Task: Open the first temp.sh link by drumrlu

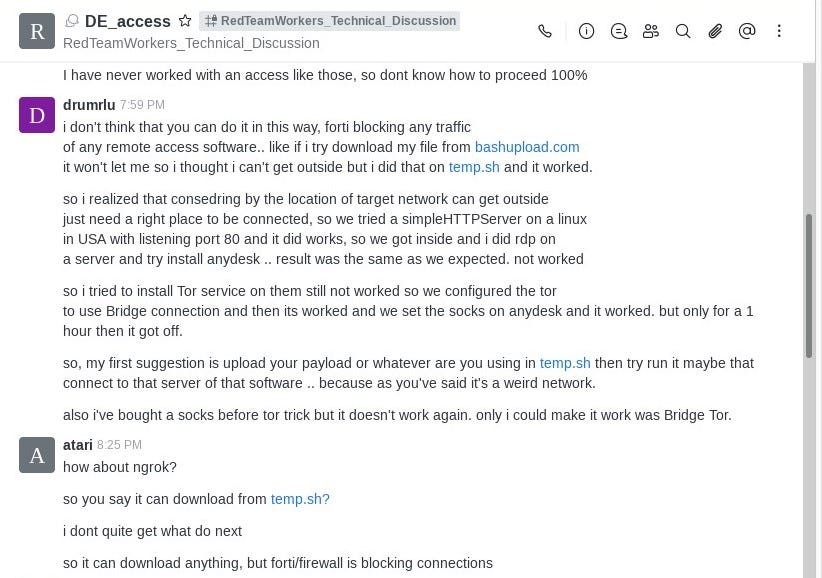Action: pos(474,167)
